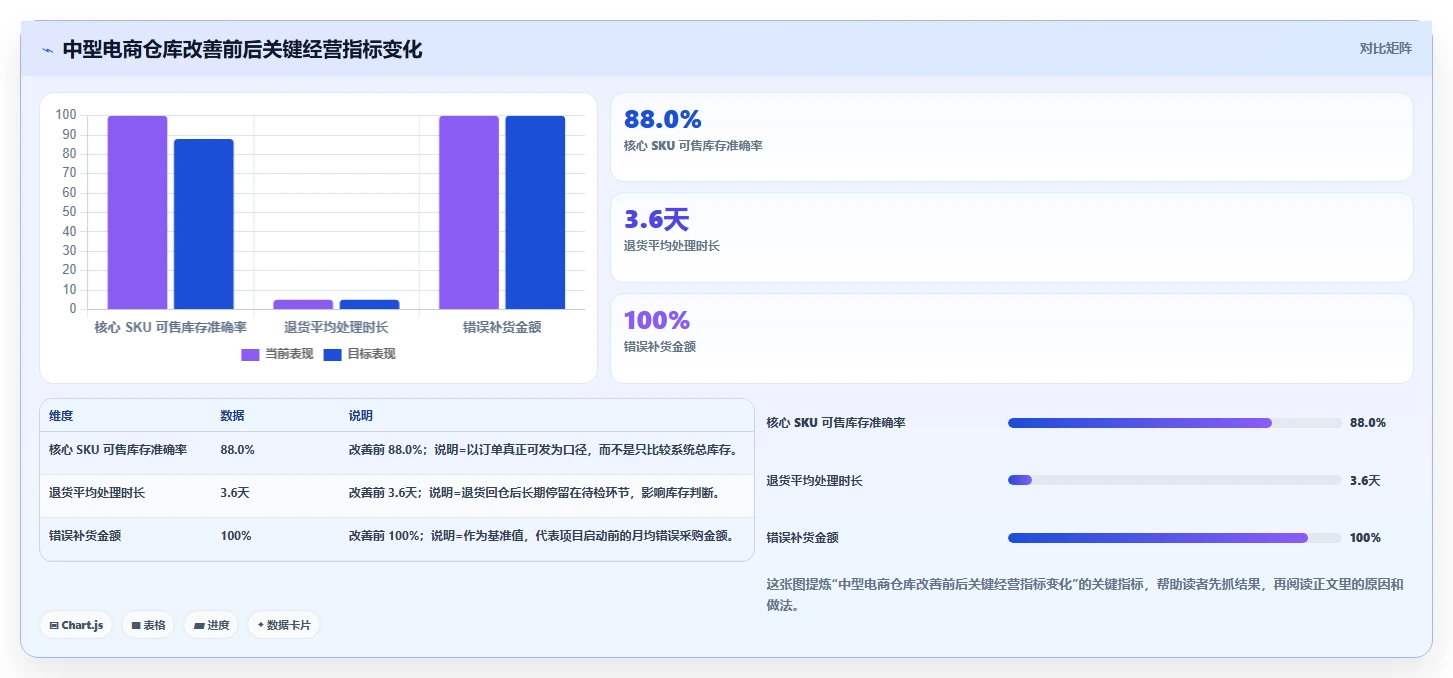
Task: Click the summary paragraph starting 这张图提炼
Action: coord(1085,595)
